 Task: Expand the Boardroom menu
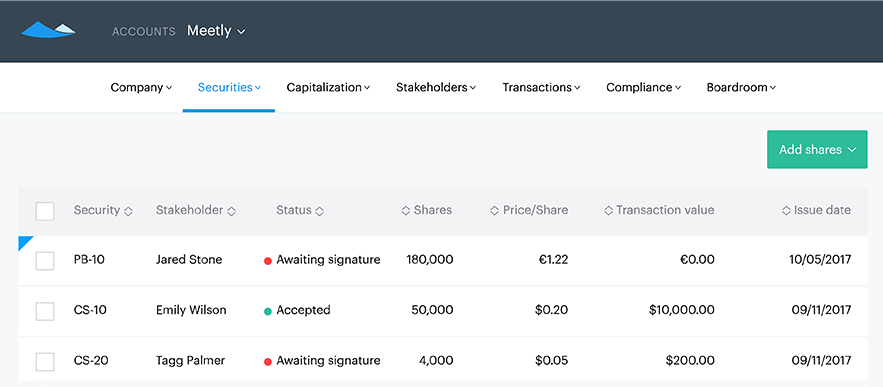[742, 87]
